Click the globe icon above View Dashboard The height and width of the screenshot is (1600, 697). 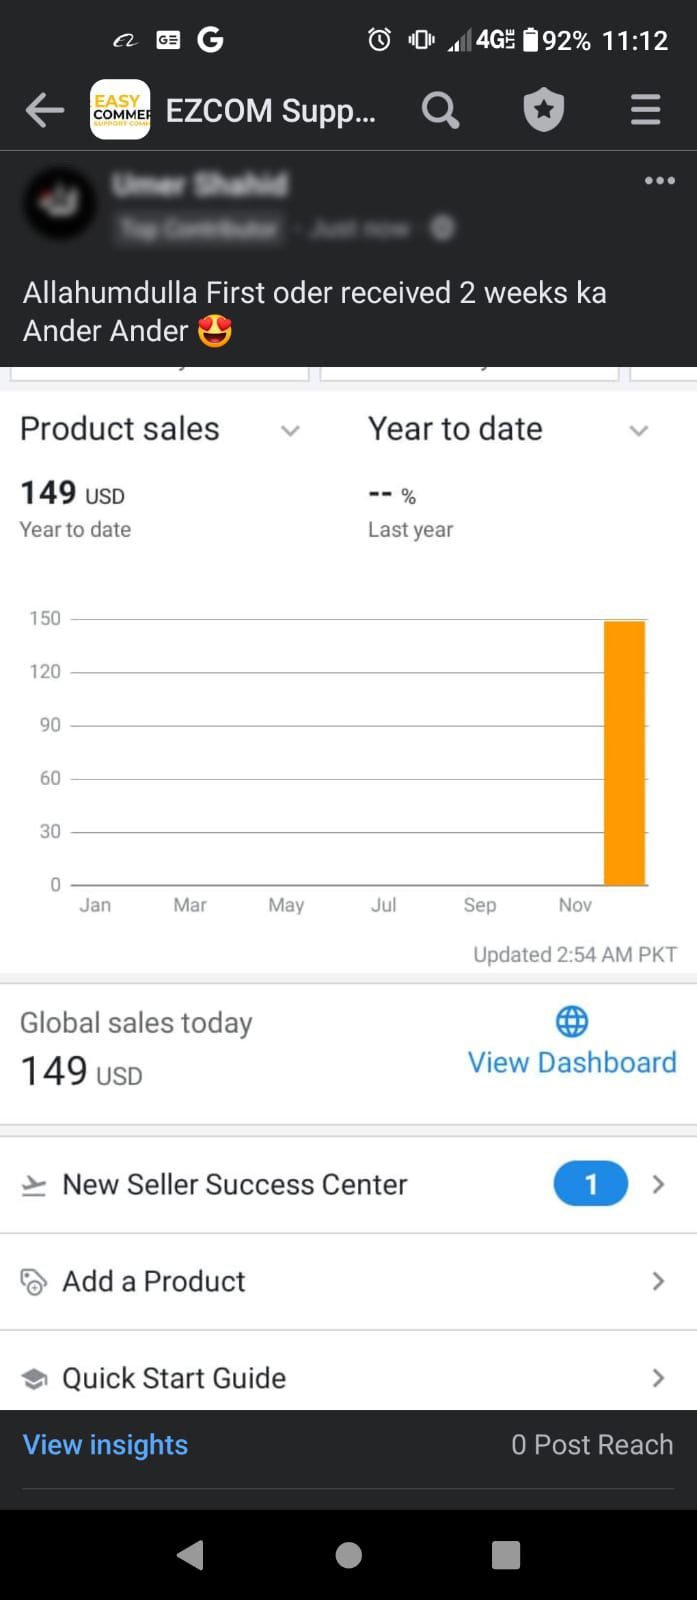click(572, 1021)
